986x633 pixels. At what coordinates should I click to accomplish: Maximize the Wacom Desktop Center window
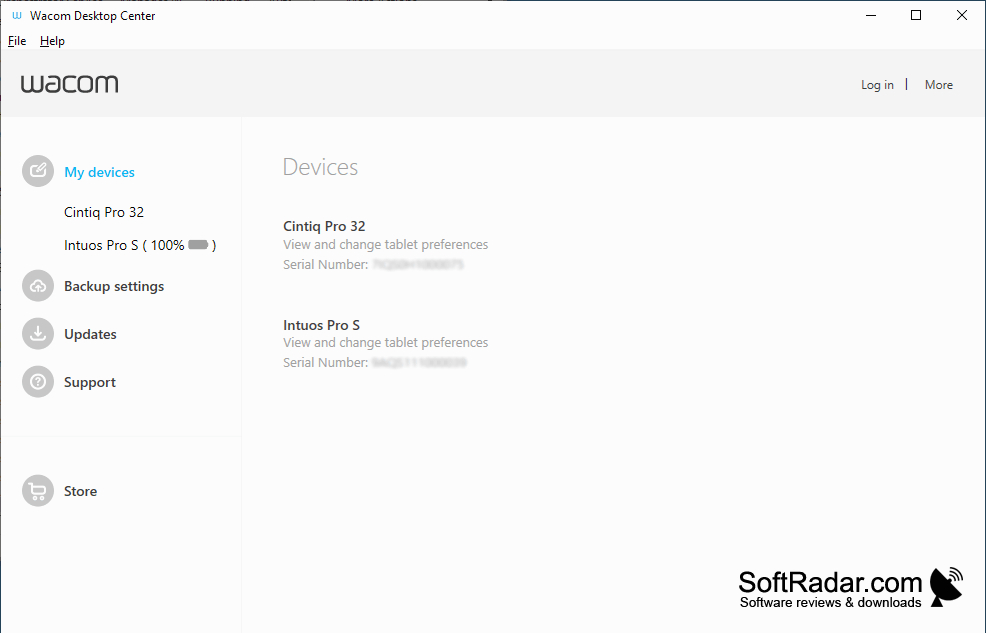[916, 16]
